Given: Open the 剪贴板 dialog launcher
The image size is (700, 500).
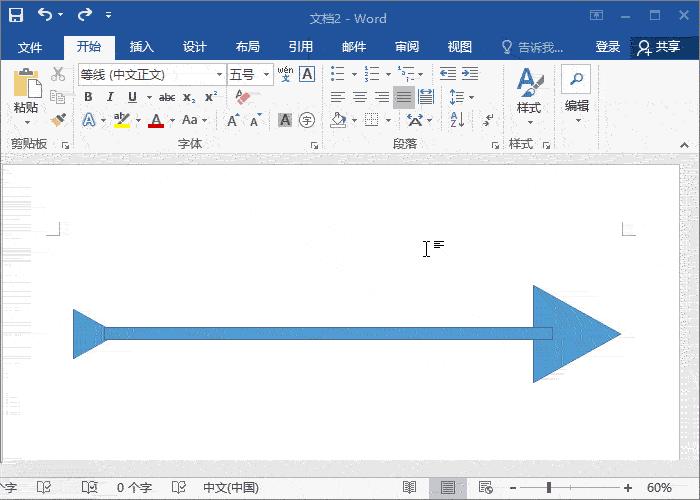Looking at the screenshot, I should click(x=66, y=145).
